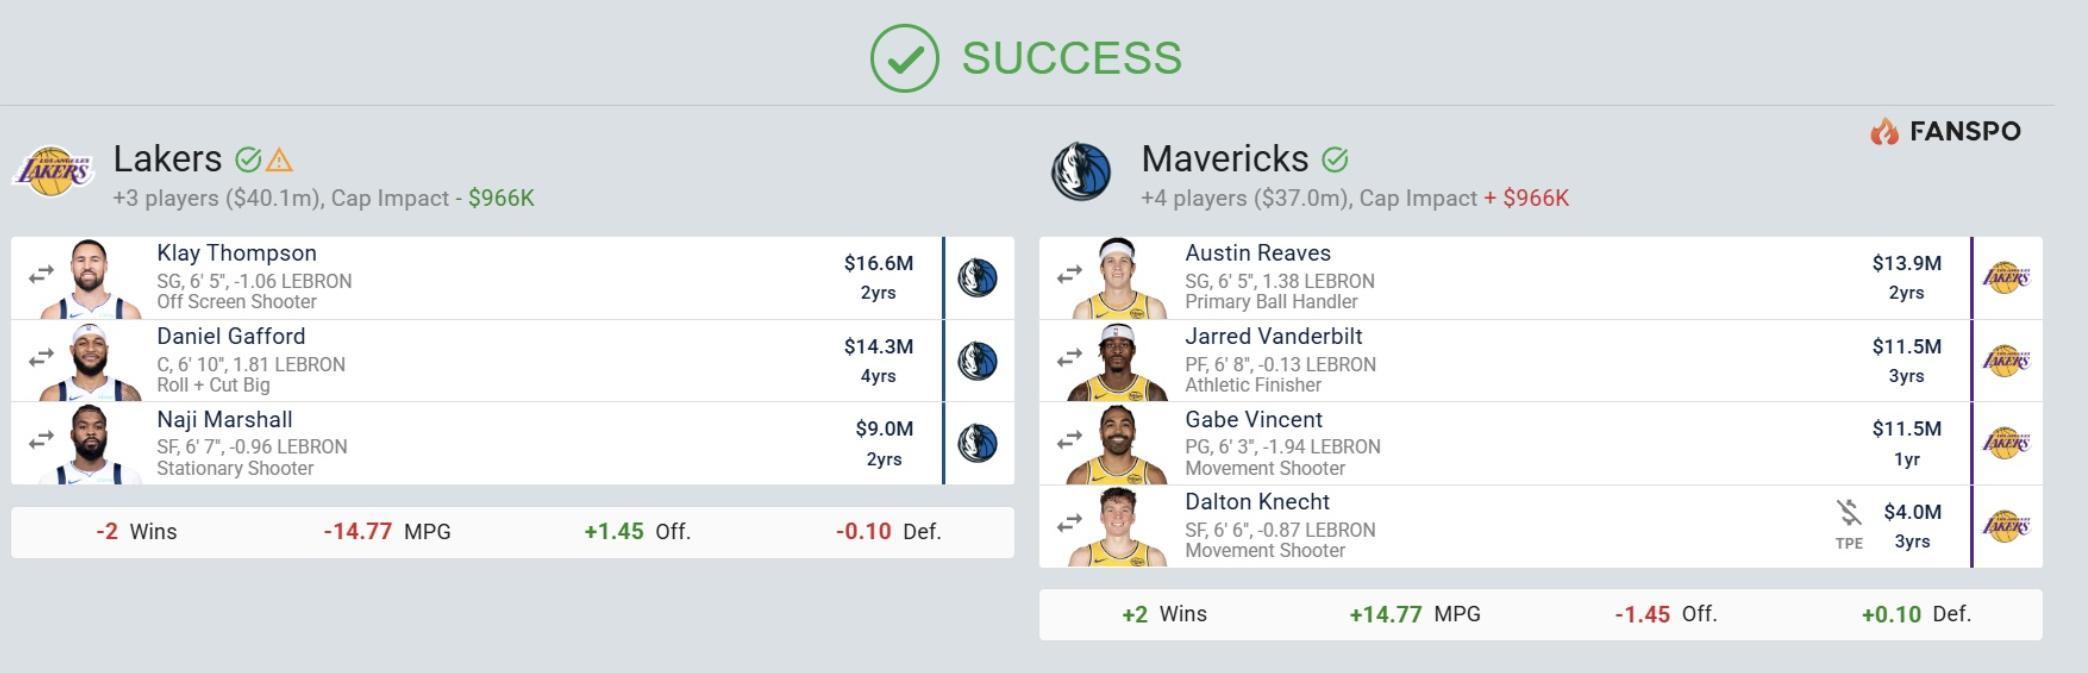2088x673 pixels.
Task: Open Dalton Knecht's player name link
Action: tap(1257, 502)
